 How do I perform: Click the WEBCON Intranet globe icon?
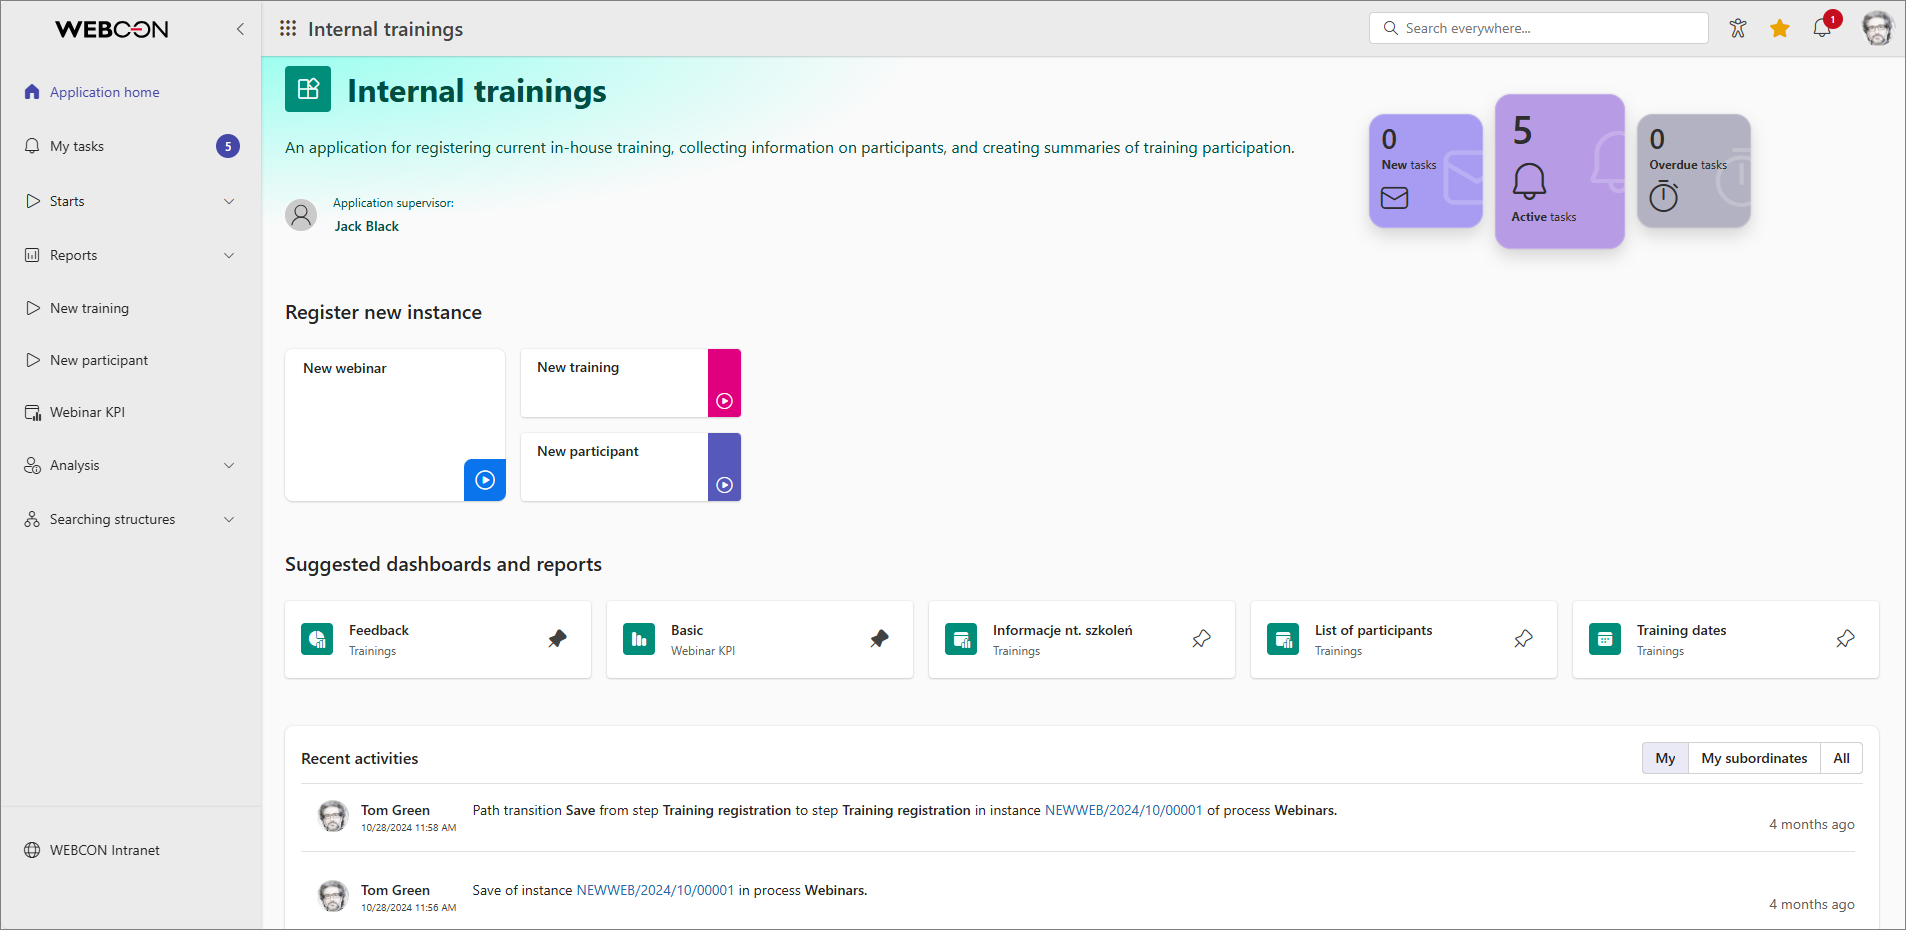(x=32, y=850)
